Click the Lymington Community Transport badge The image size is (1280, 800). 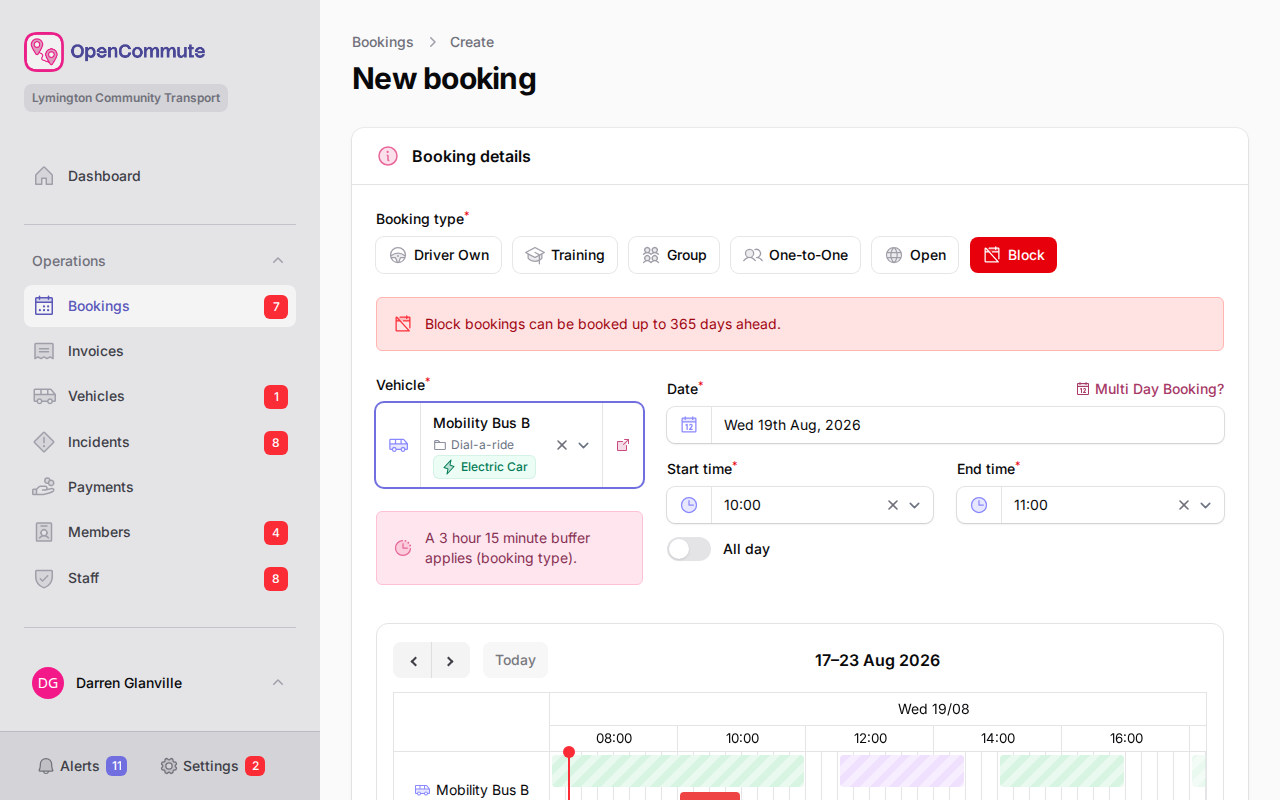tap(126, 98)
